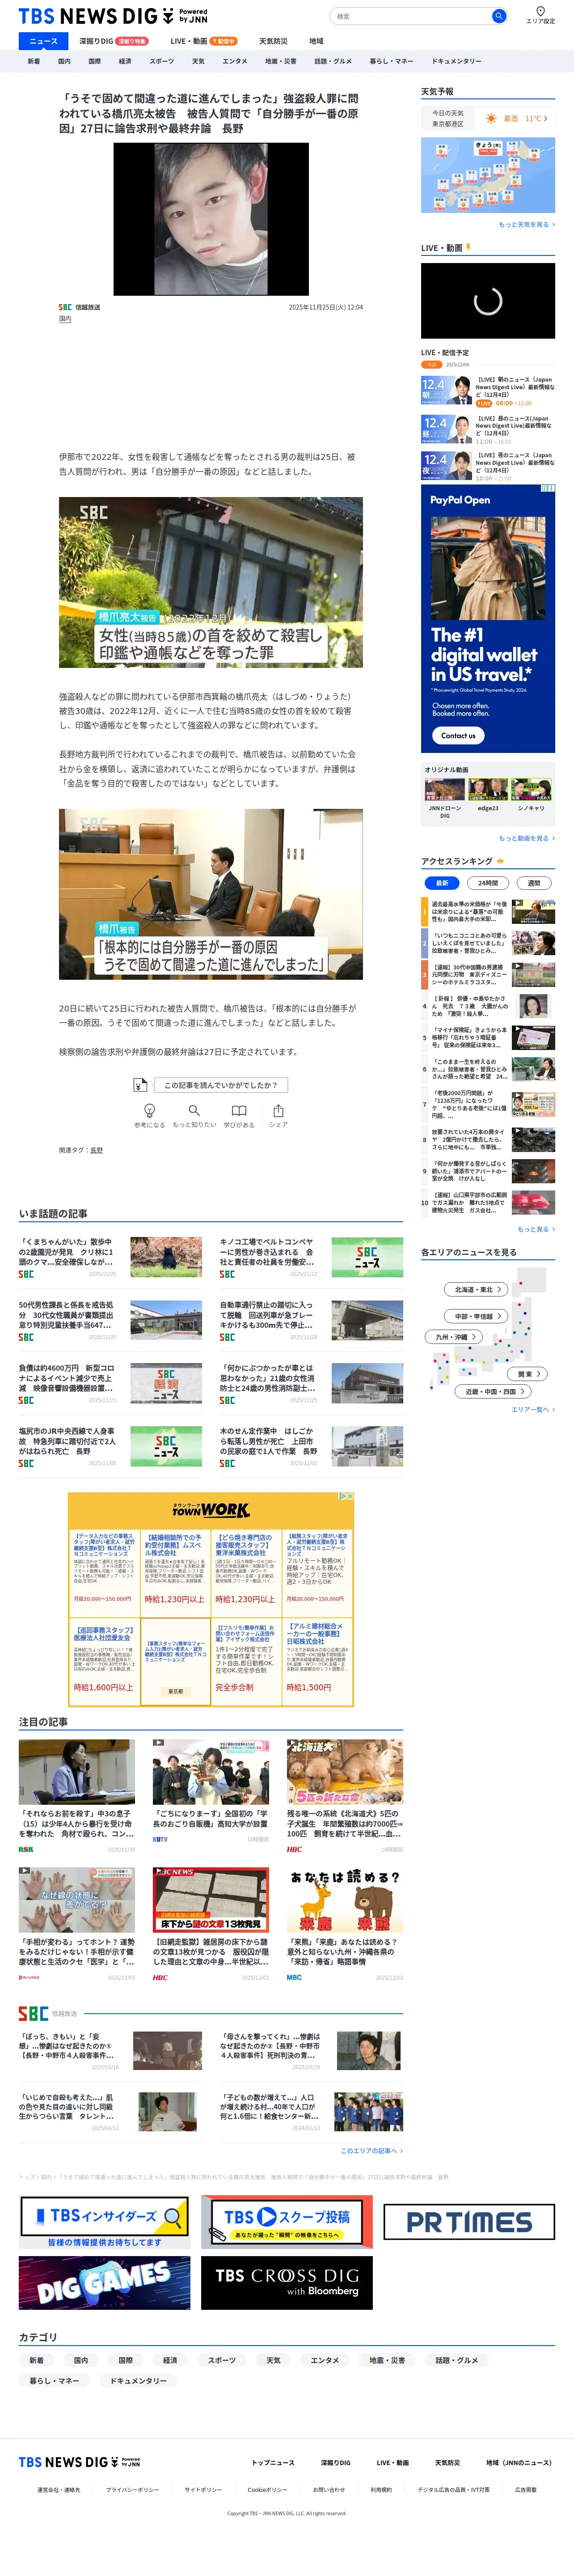Open the DIG GAMES banner
The width and height of the screenshot is (574, 2576).
click(104, 2283)
